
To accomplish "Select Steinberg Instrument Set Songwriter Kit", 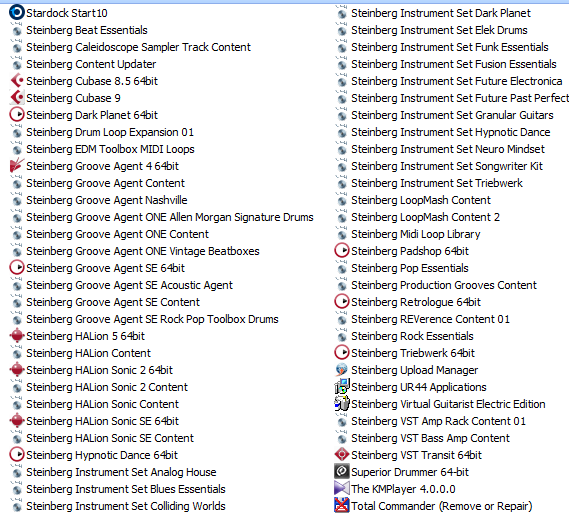I will 447,166.
